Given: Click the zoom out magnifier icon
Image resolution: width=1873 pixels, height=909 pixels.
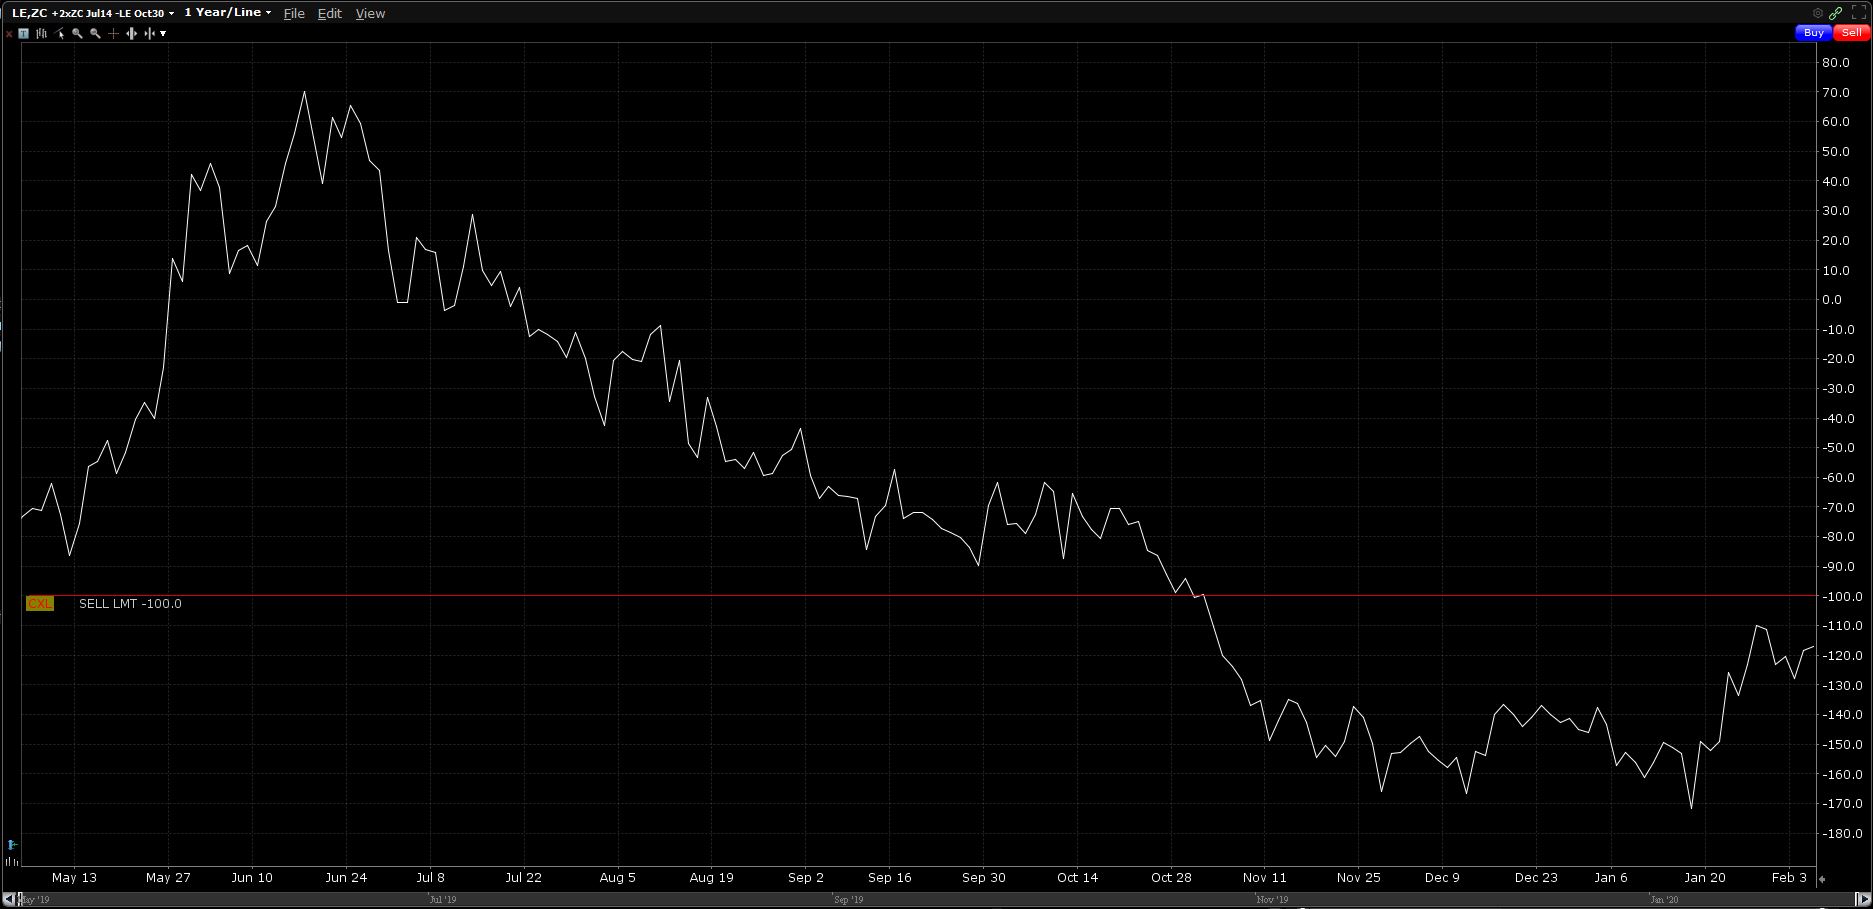Looking at the screenshot, I should [95, 33].
